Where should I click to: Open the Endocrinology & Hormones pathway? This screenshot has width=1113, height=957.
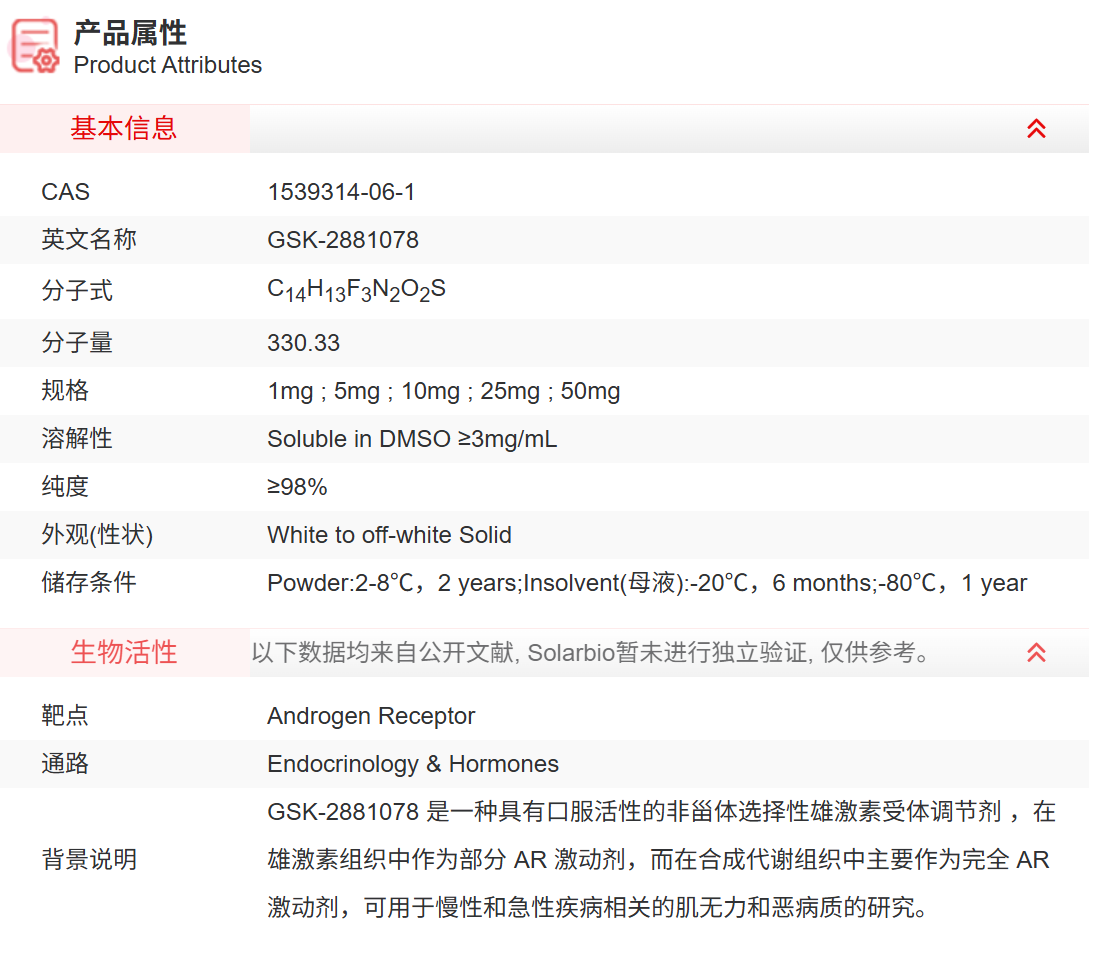[413, 764]
